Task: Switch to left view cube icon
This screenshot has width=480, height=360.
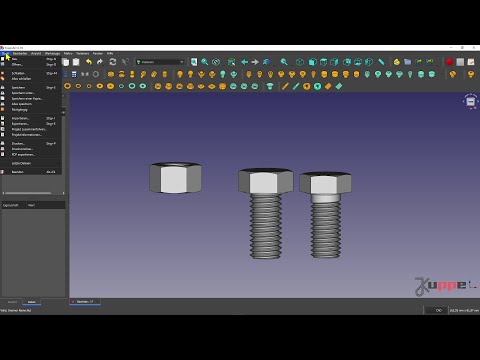Action: coord(369,62)
